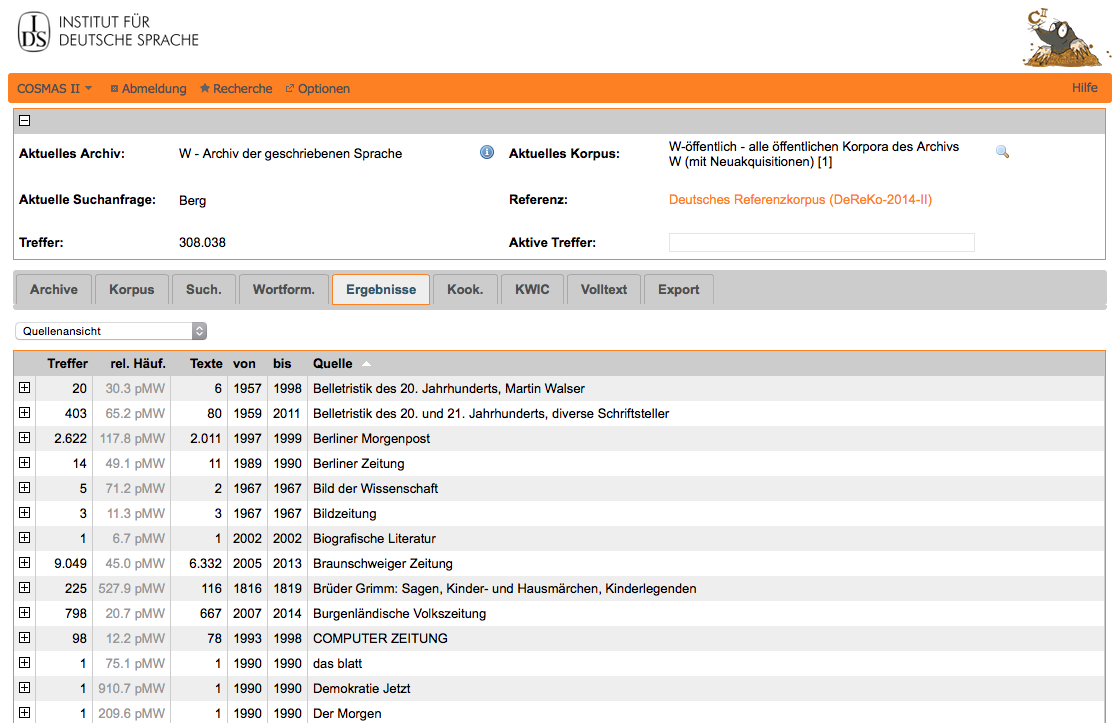Click the relative frequency 527.9 pMW

coord(131,589)
